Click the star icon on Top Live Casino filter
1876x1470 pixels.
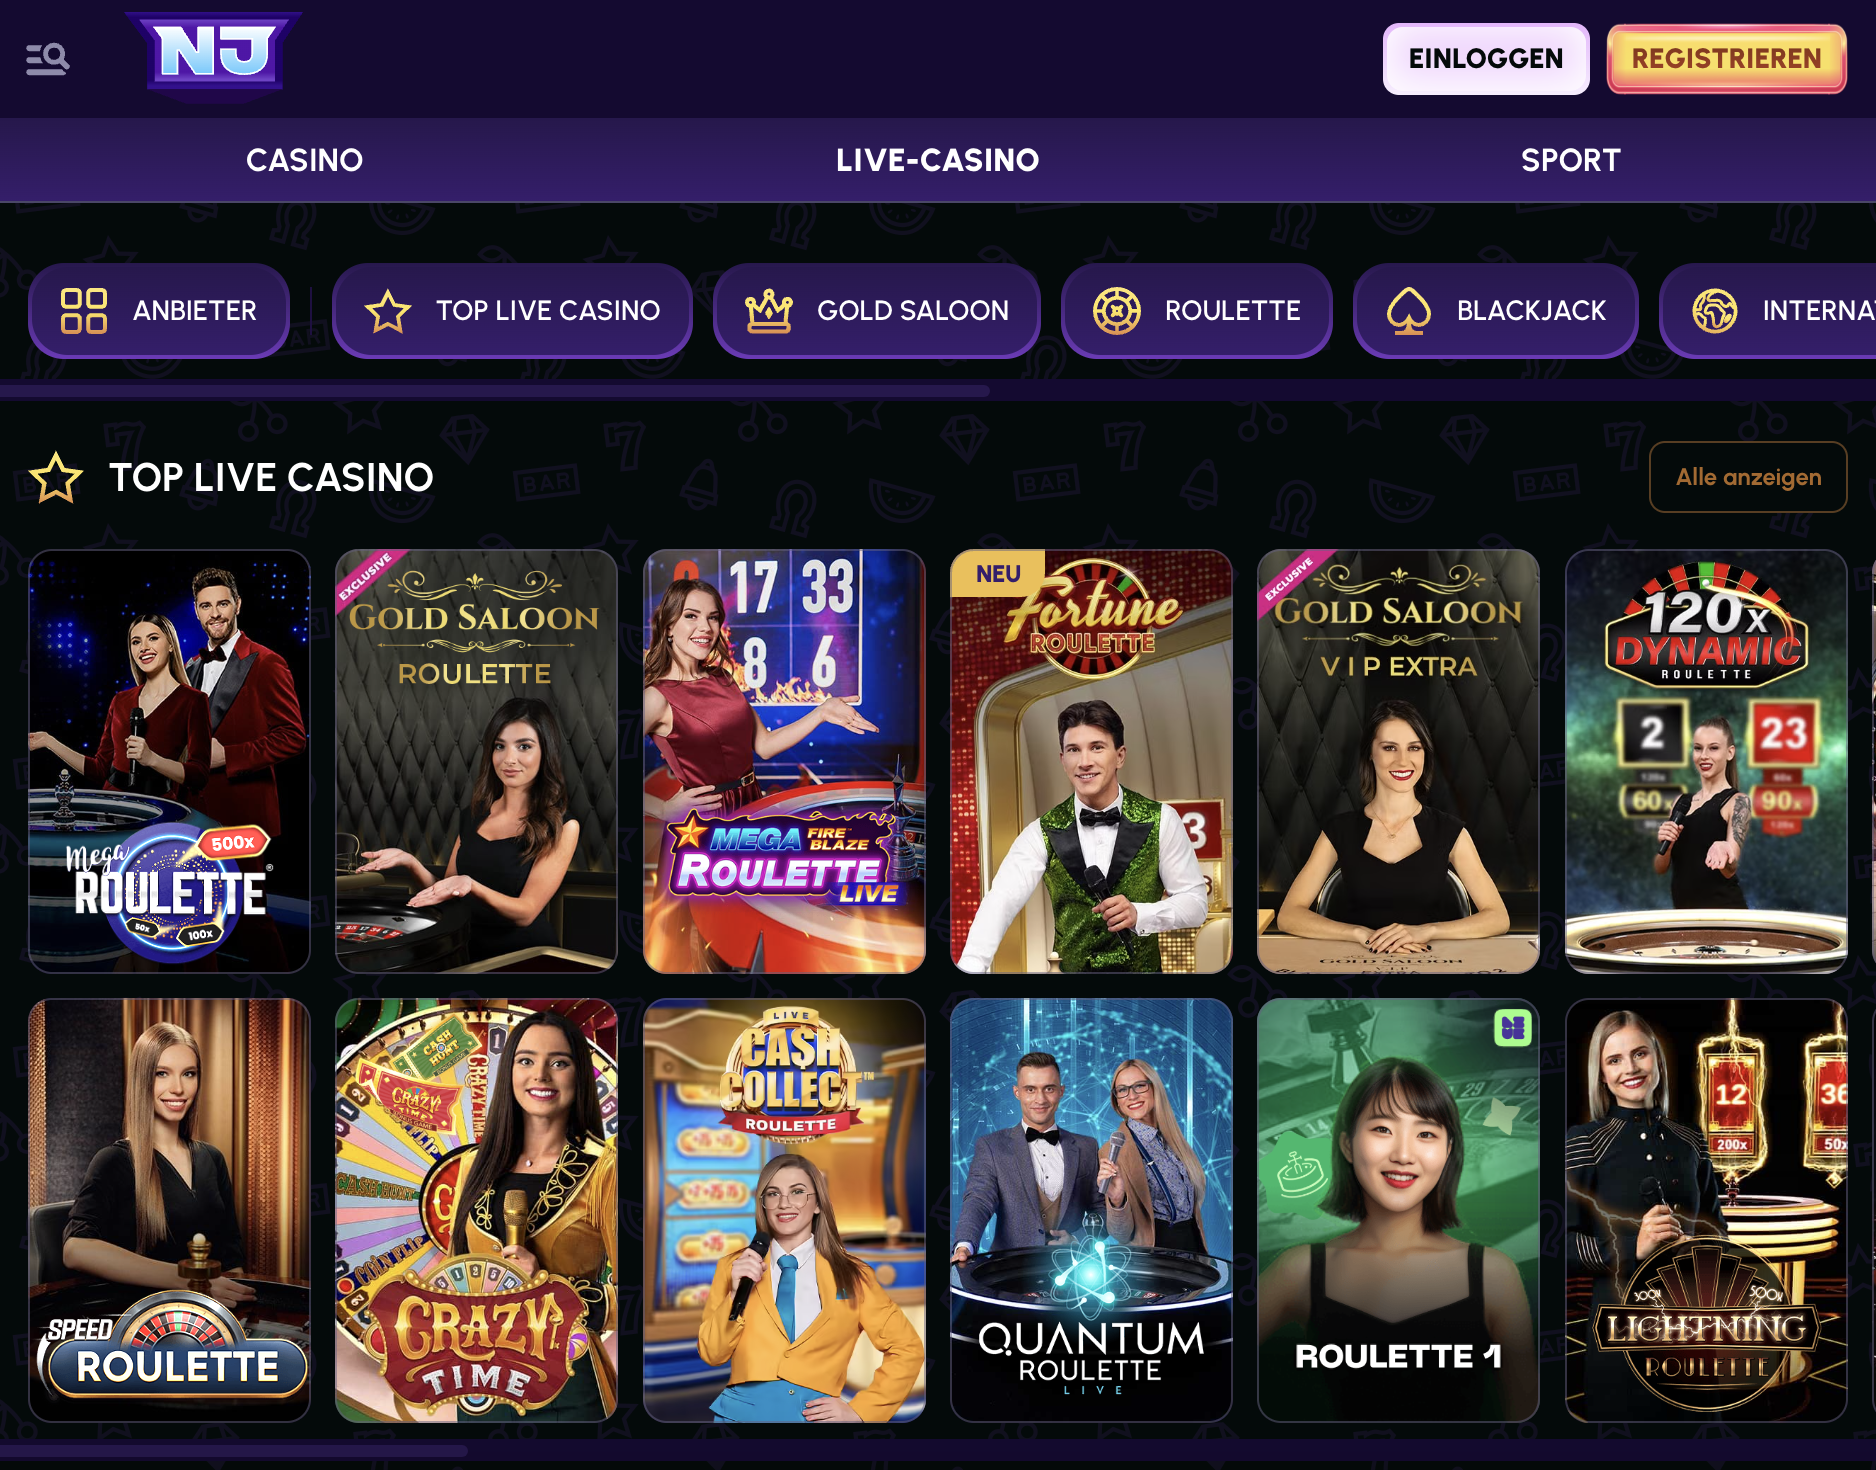point(388,311)
